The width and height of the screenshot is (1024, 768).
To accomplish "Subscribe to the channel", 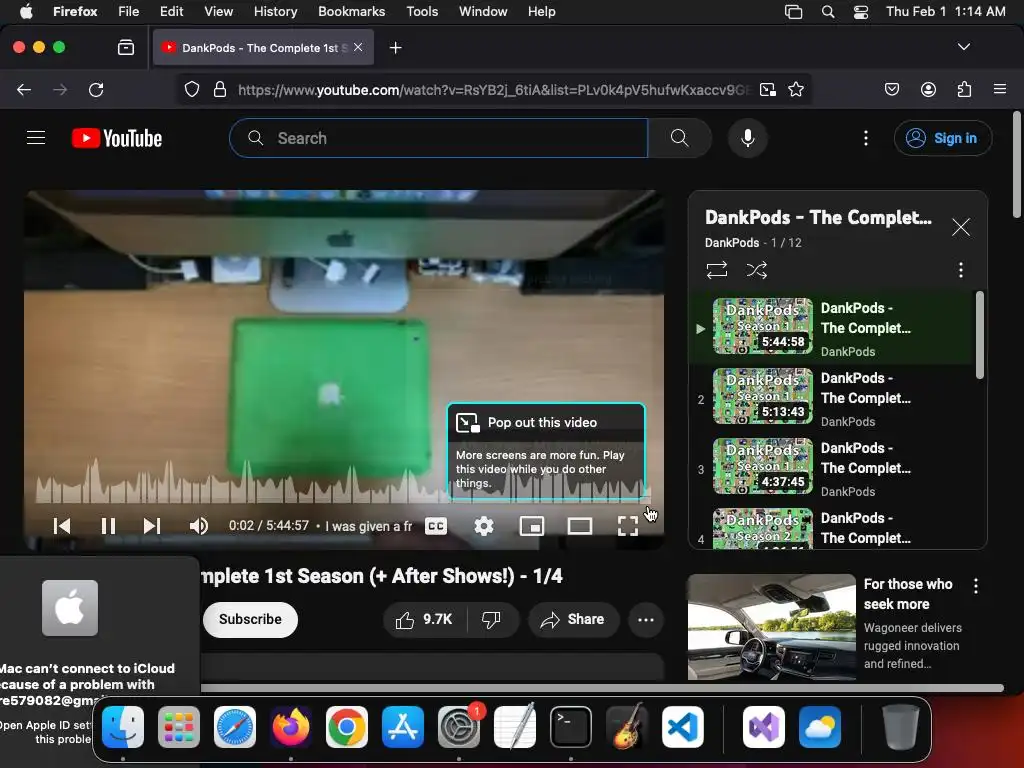I will click(x=250, y=619).
